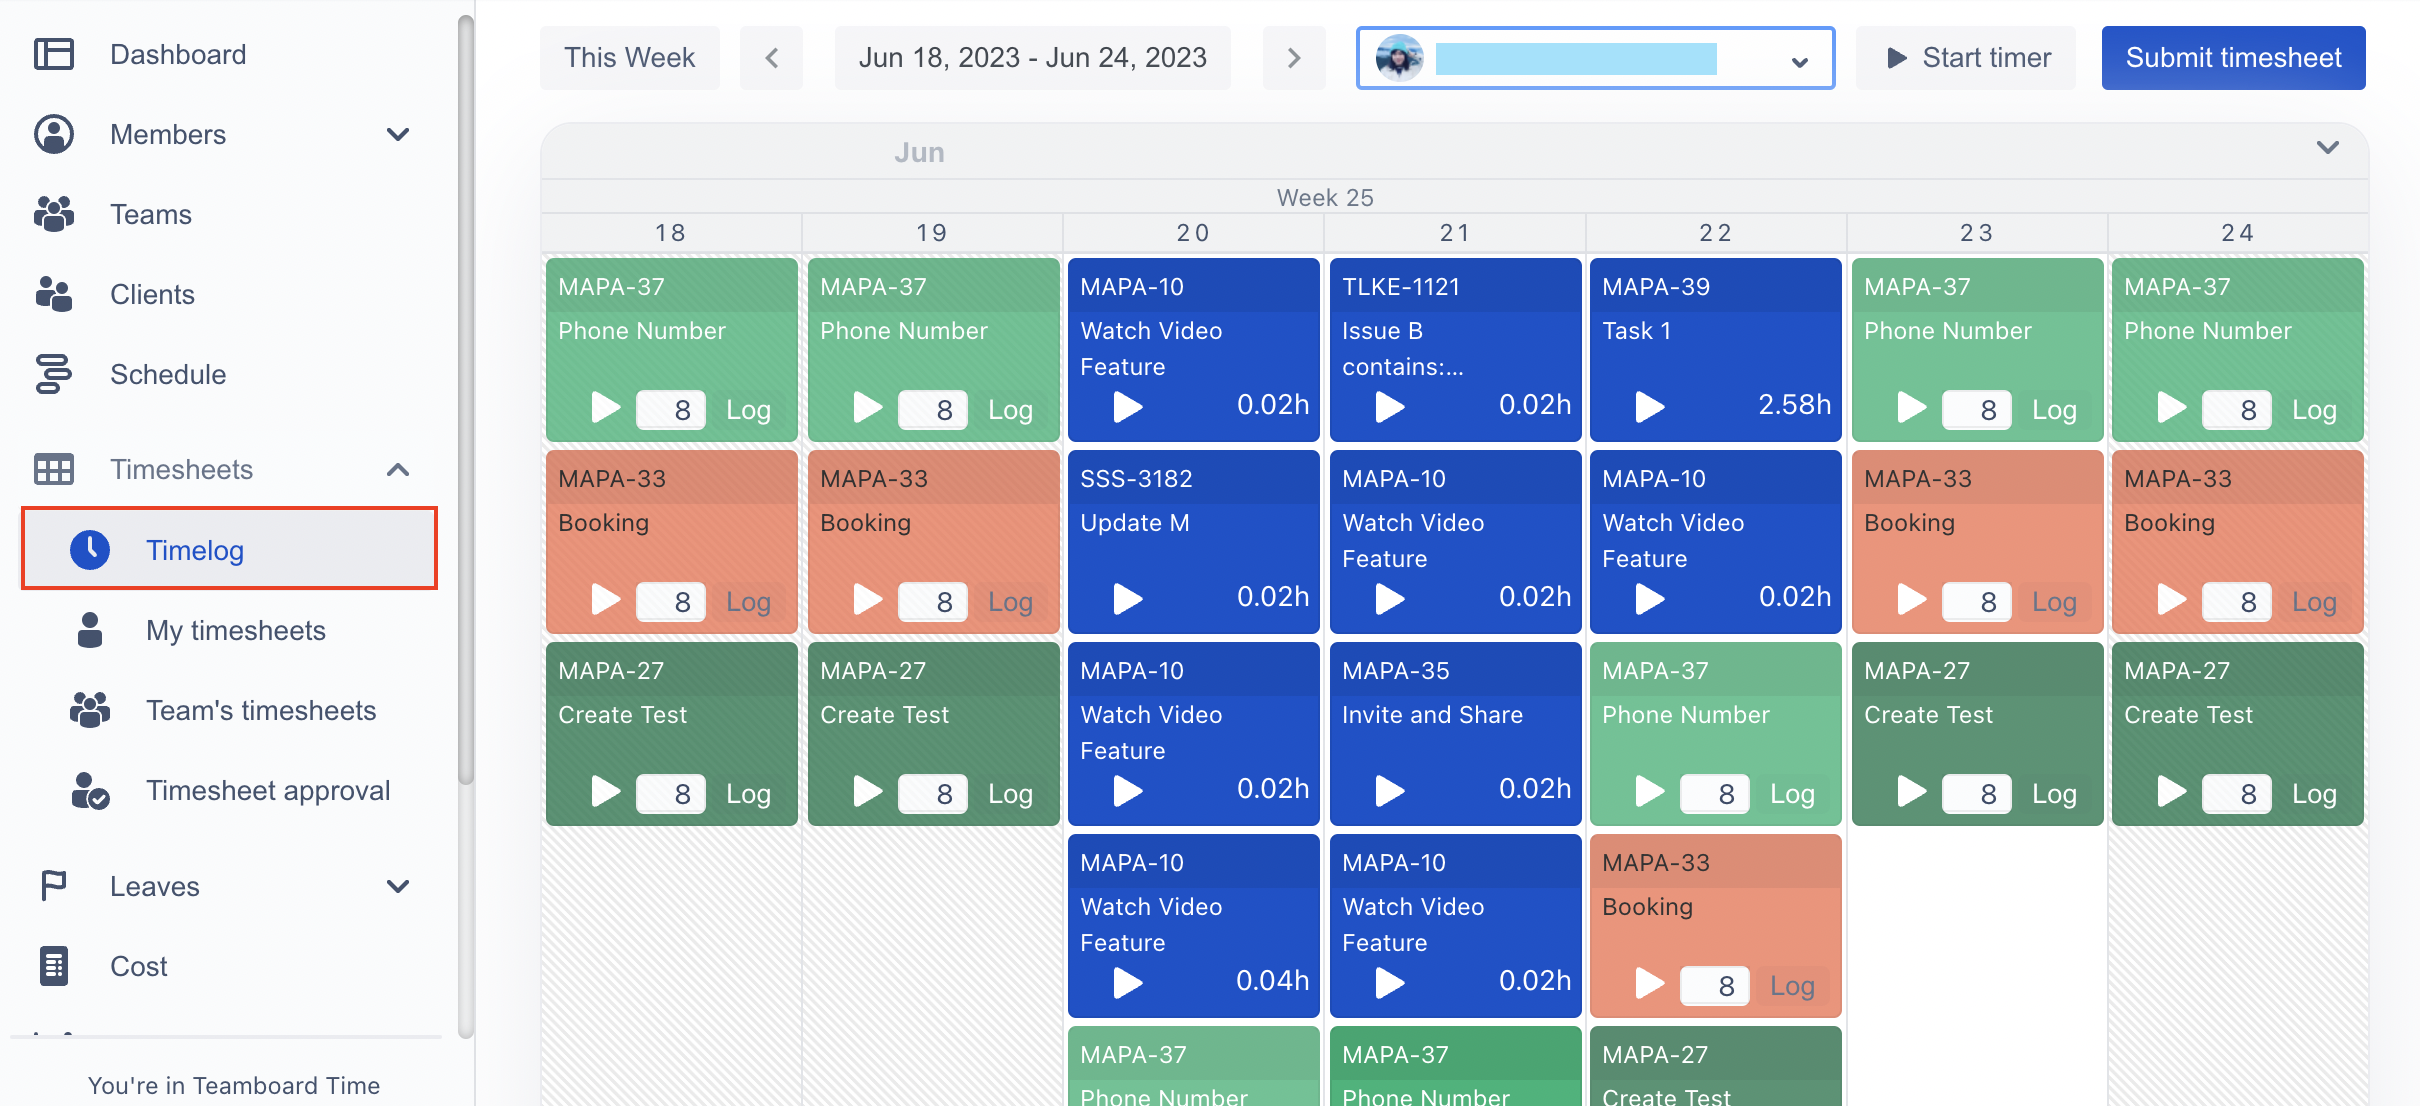Start timer on MAPA-39 Task 1 card
This screenshot has height=1106, width=2420.
click(x=1650, y=407)
